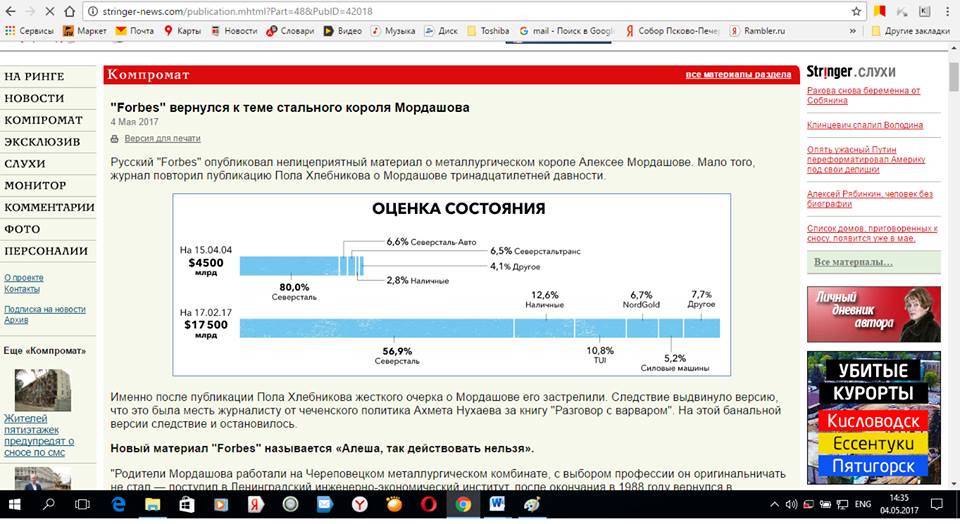Open the browser home page icon
This screenshot has height=524, width=960.
click(70, 11)
